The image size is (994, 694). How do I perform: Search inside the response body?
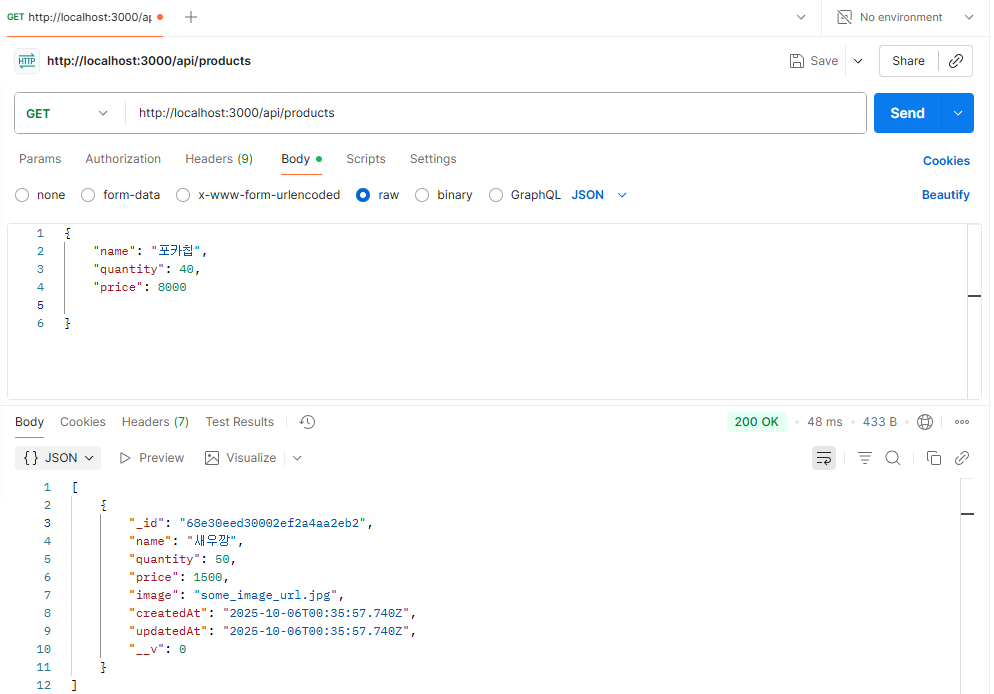pyautogui.click(x=893, y=458)
